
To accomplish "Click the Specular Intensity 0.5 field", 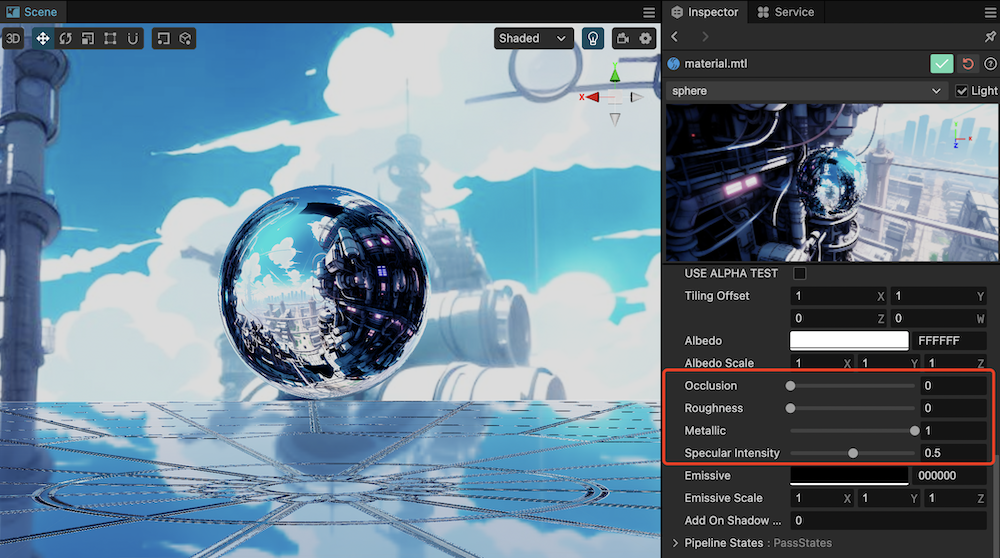I will [953, 453].
